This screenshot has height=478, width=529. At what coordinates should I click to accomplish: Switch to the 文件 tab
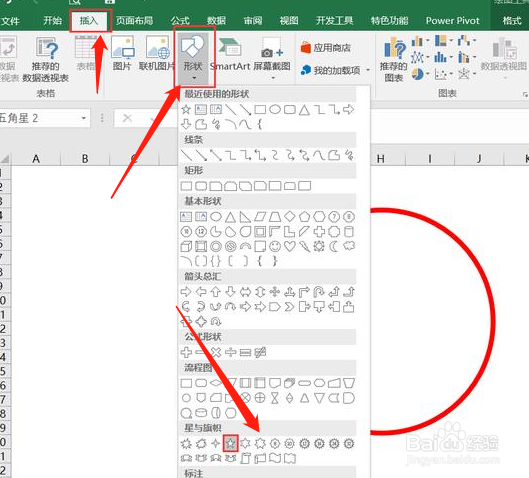click(x=9, y=21)
